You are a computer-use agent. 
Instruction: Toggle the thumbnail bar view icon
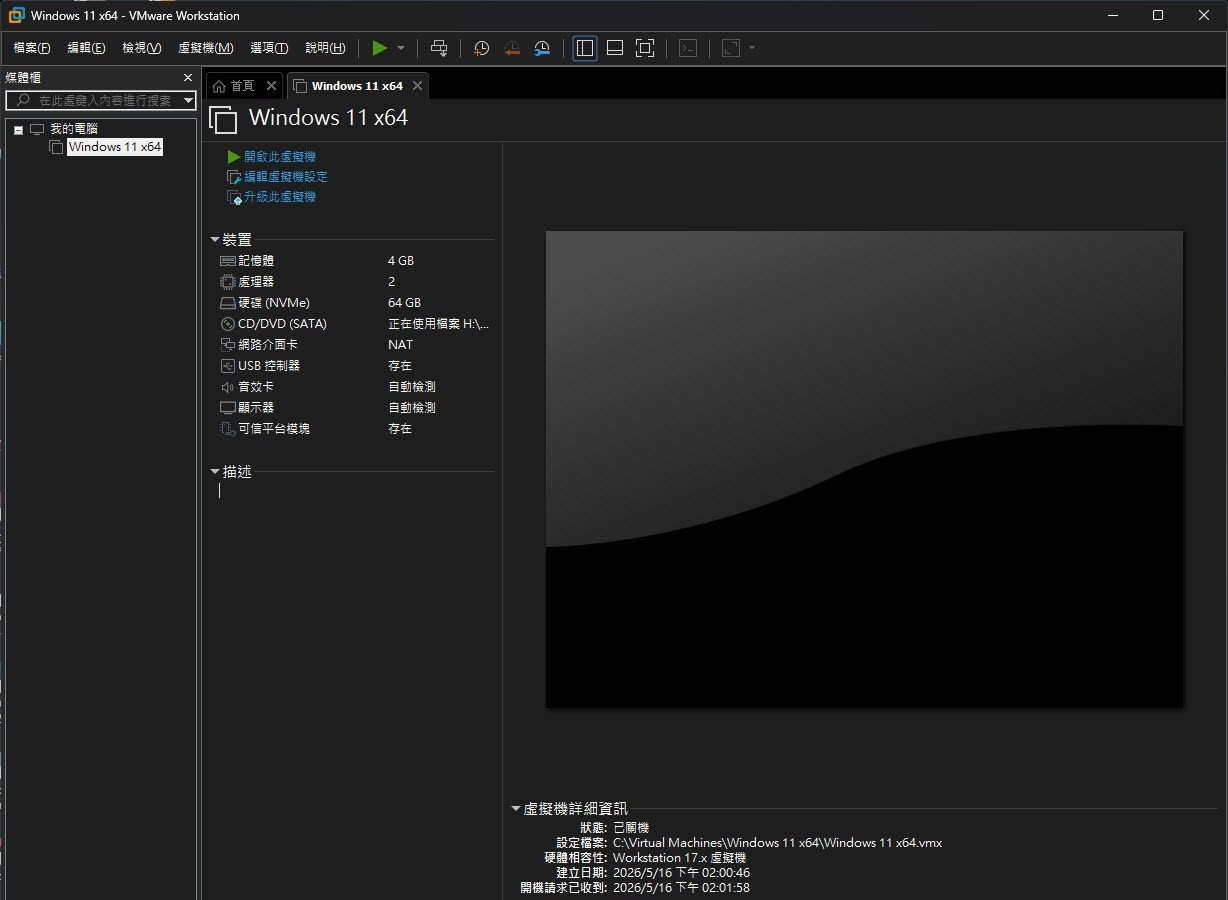click(x=615, y=48)
